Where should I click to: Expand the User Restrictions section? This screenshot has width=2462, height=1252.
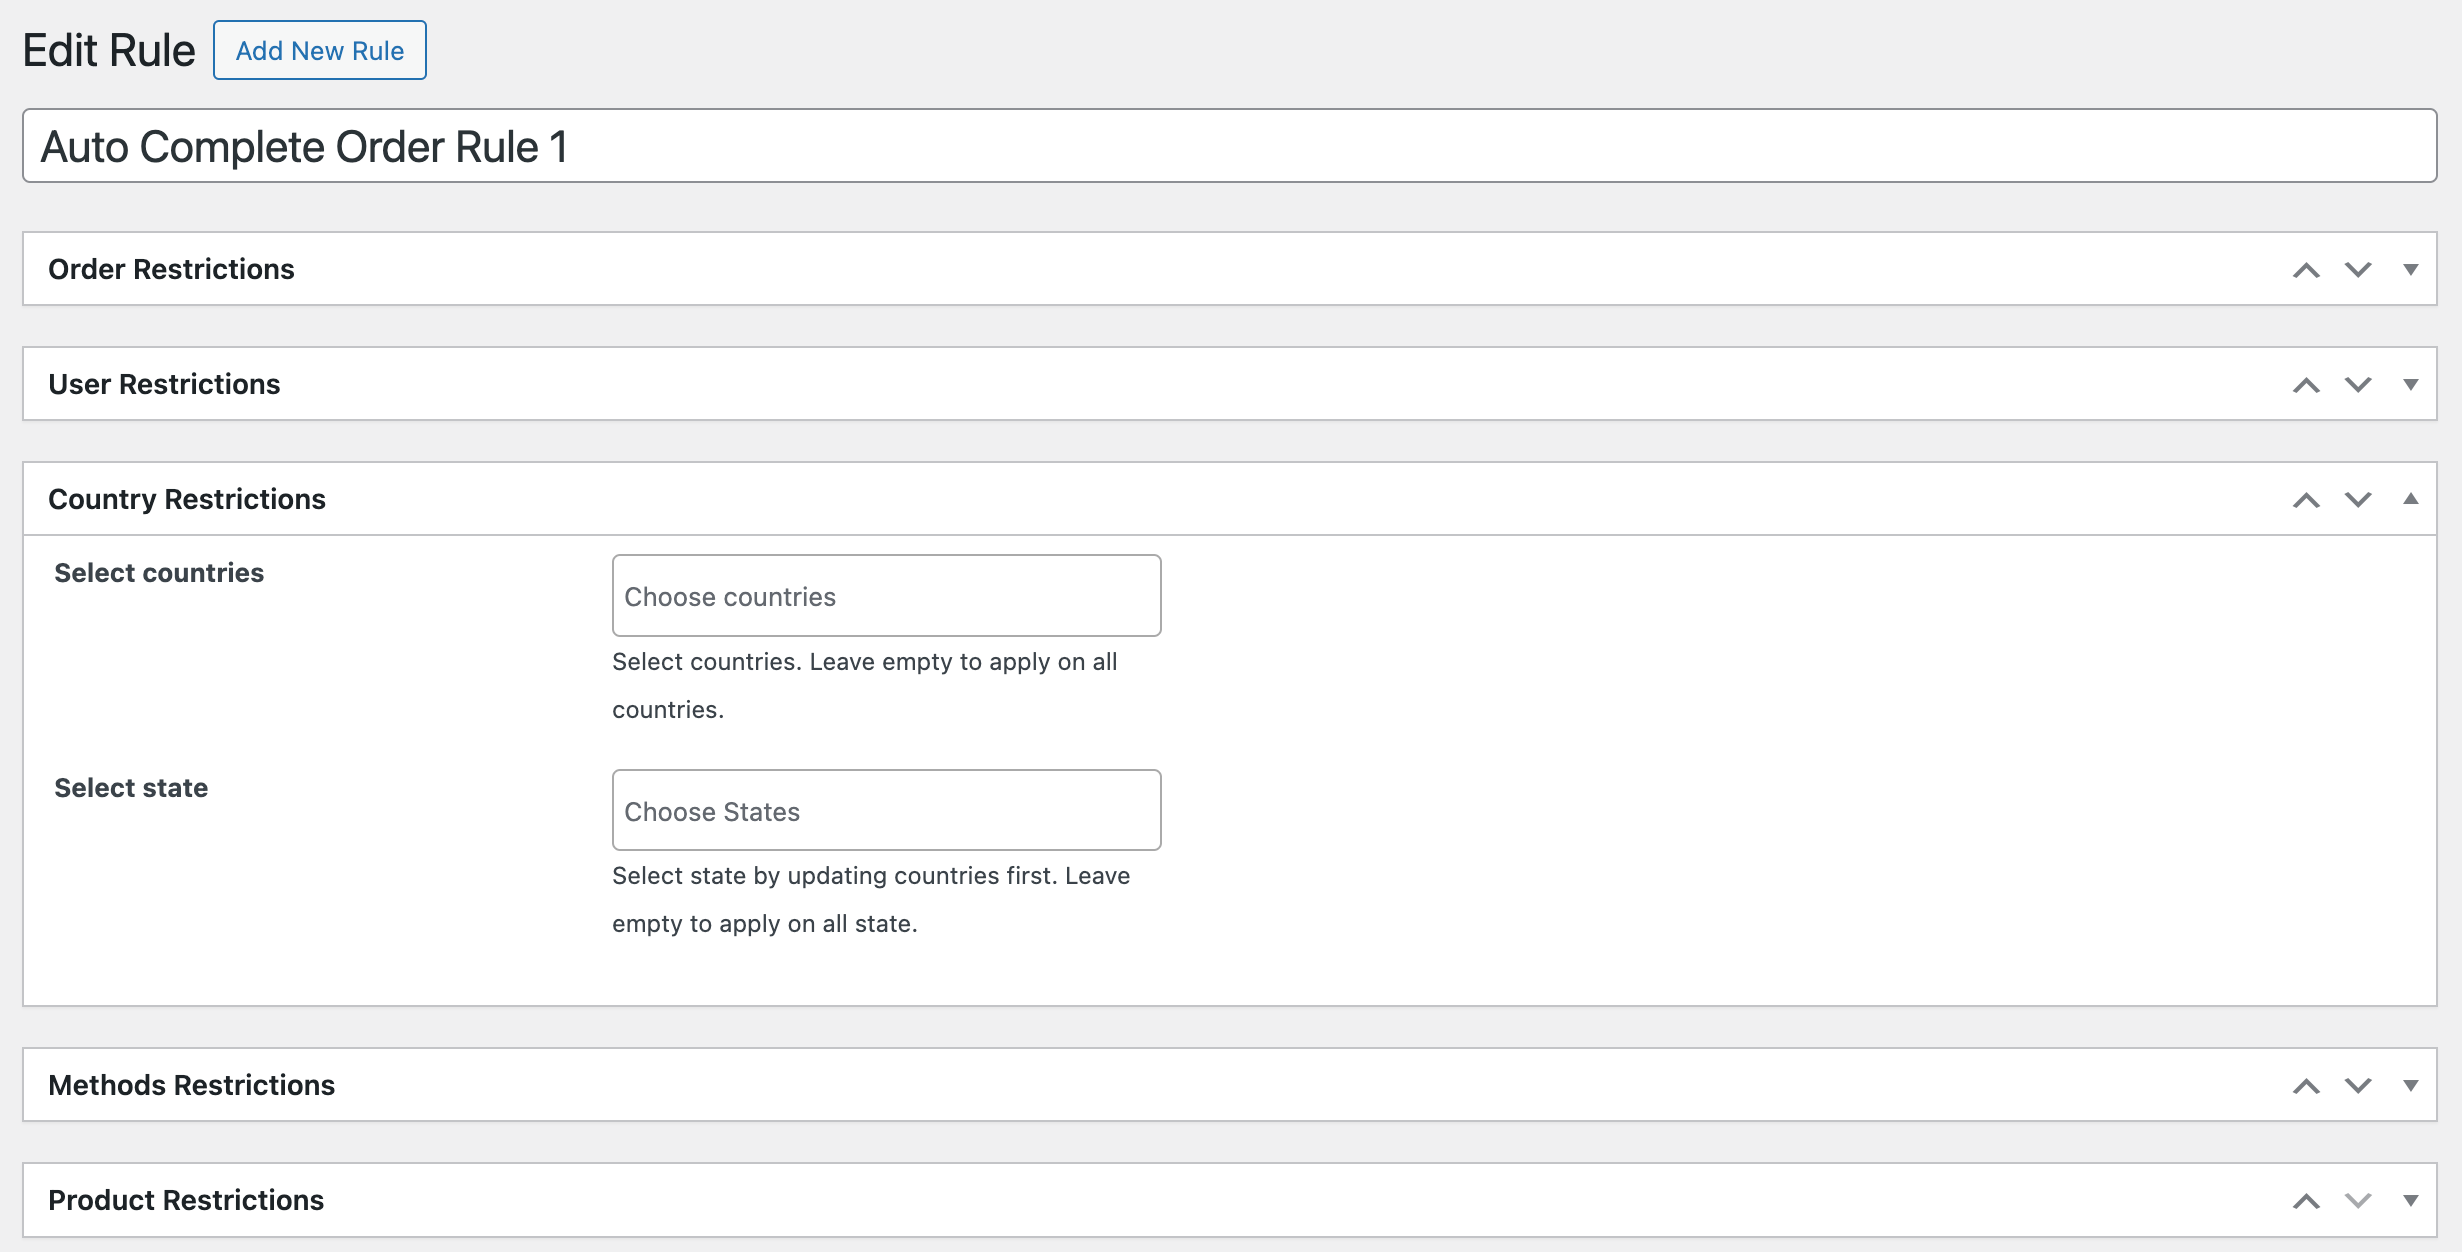click(x=2411, y=383)
